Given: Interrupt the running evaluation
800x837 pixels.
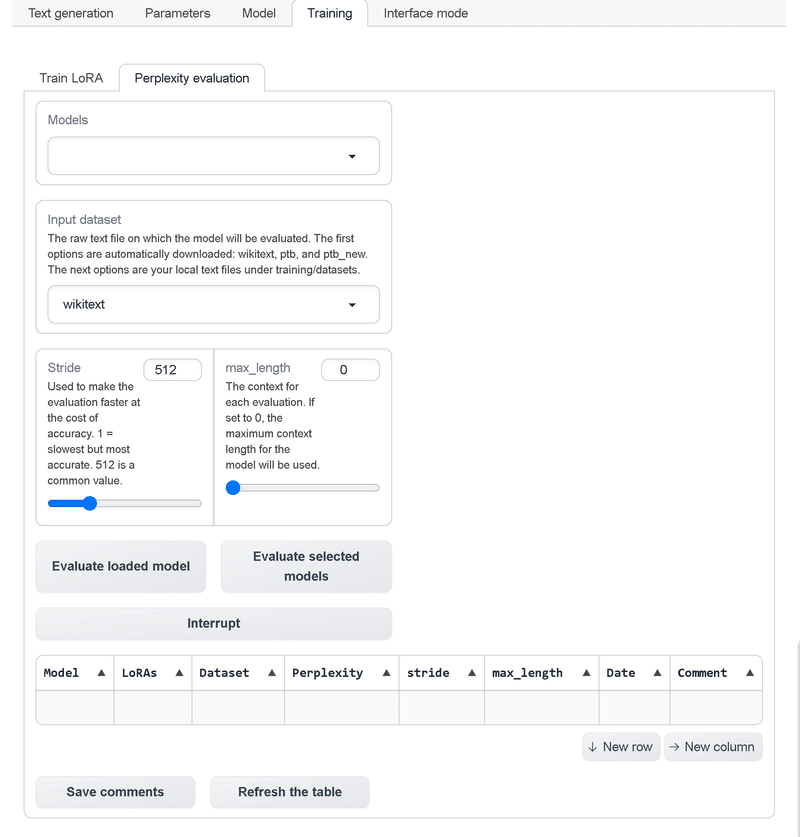Looking at the screenshot, I should point(214,623).
